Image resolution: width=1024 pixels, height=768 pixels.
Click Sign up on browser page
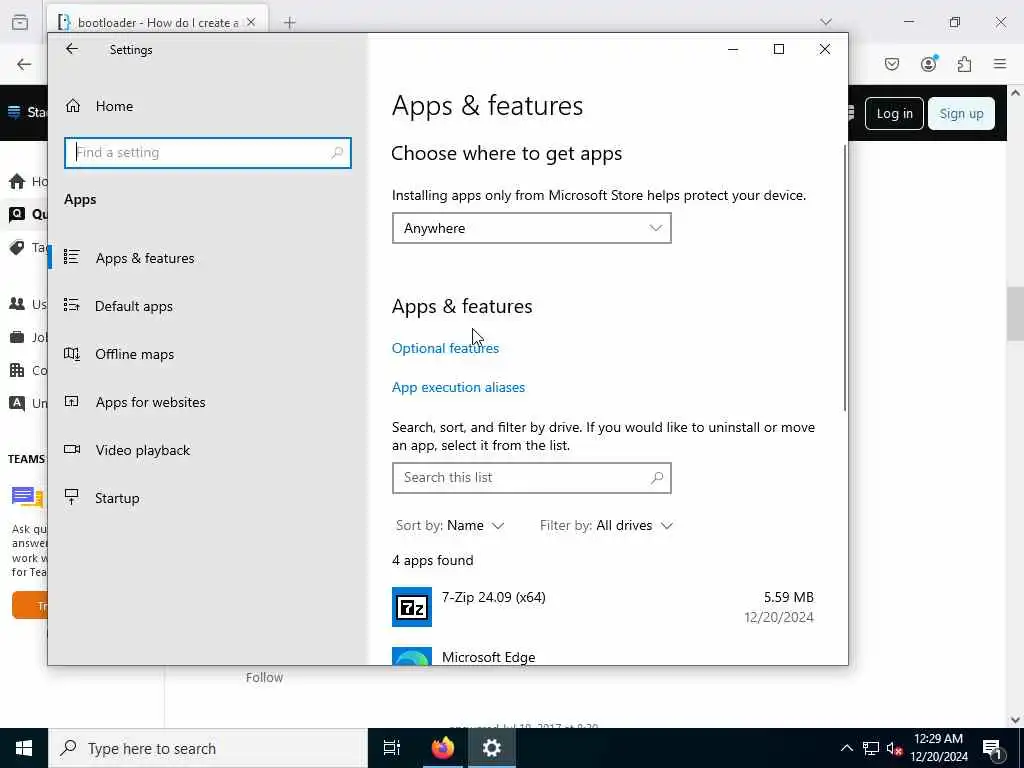pos(961,114)
